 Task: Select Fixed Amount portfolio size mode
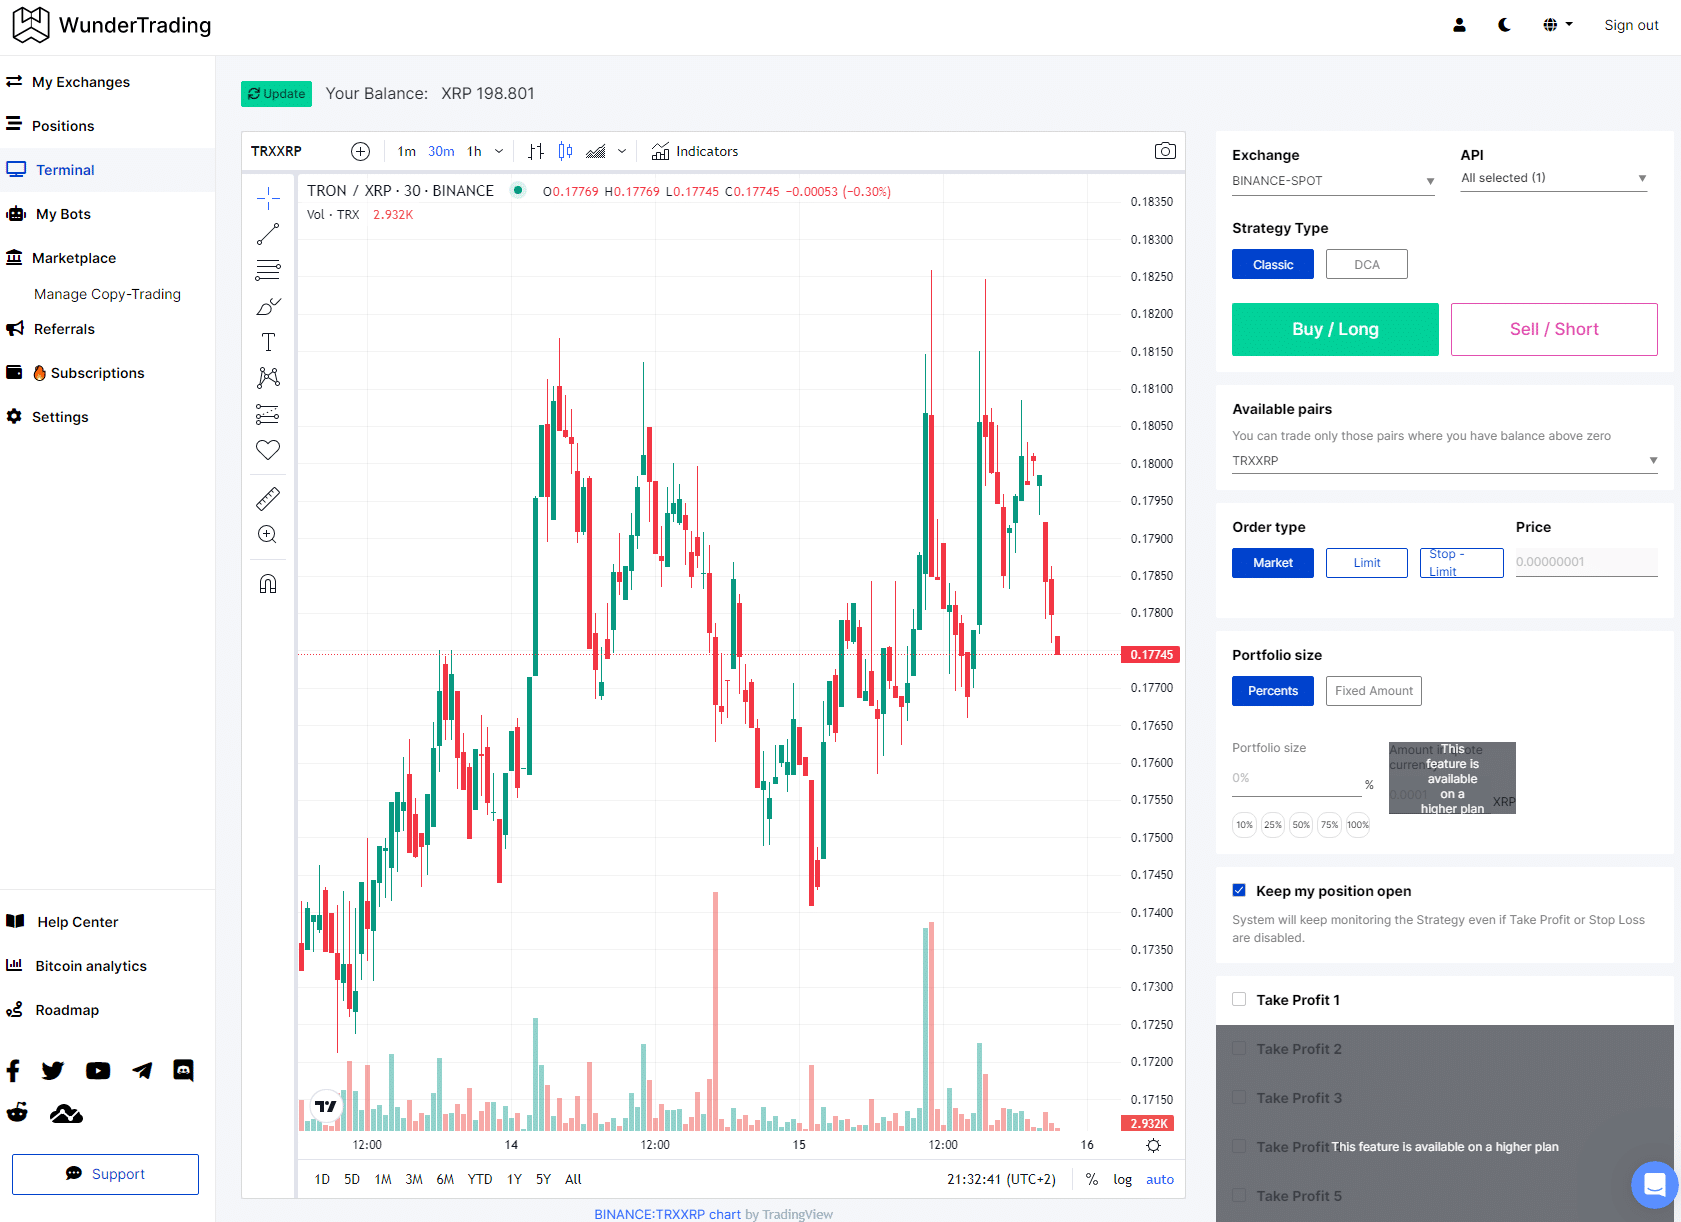pyautogui.click(x=1374, y=691)
